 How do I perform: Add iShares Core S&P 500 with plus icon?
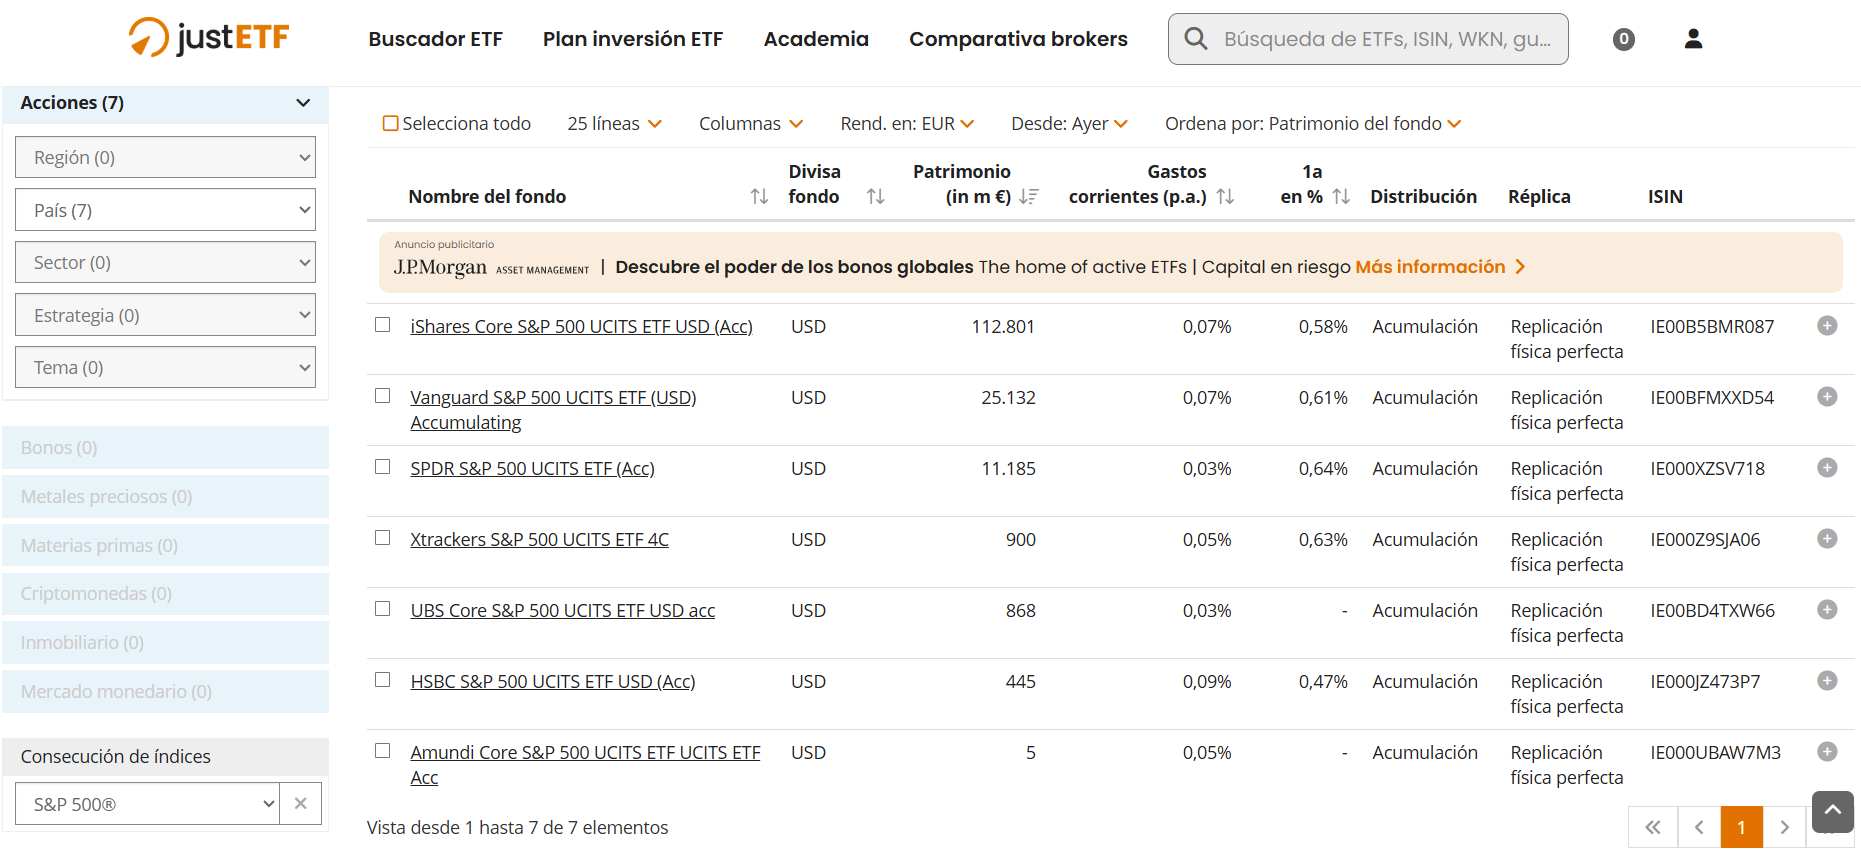1827,326
